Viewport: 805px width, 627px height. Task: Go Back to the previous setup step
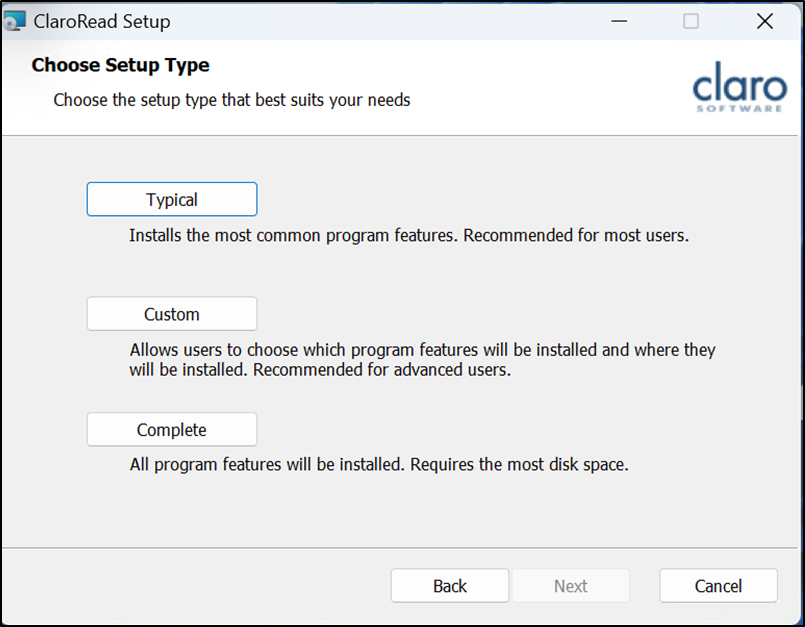point(450,586)
